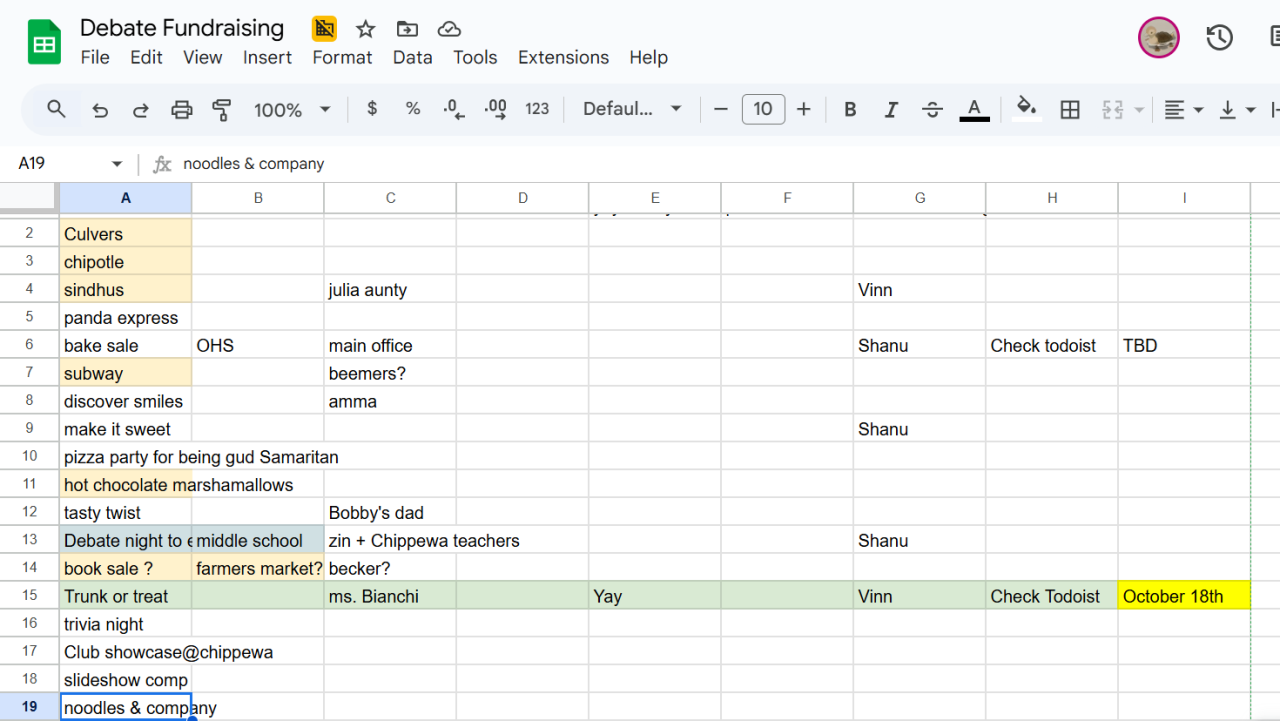This screenshot has width=1280, height=721.
Task: Search the menus with magnifier icon
Action: [x=56, y=109]
